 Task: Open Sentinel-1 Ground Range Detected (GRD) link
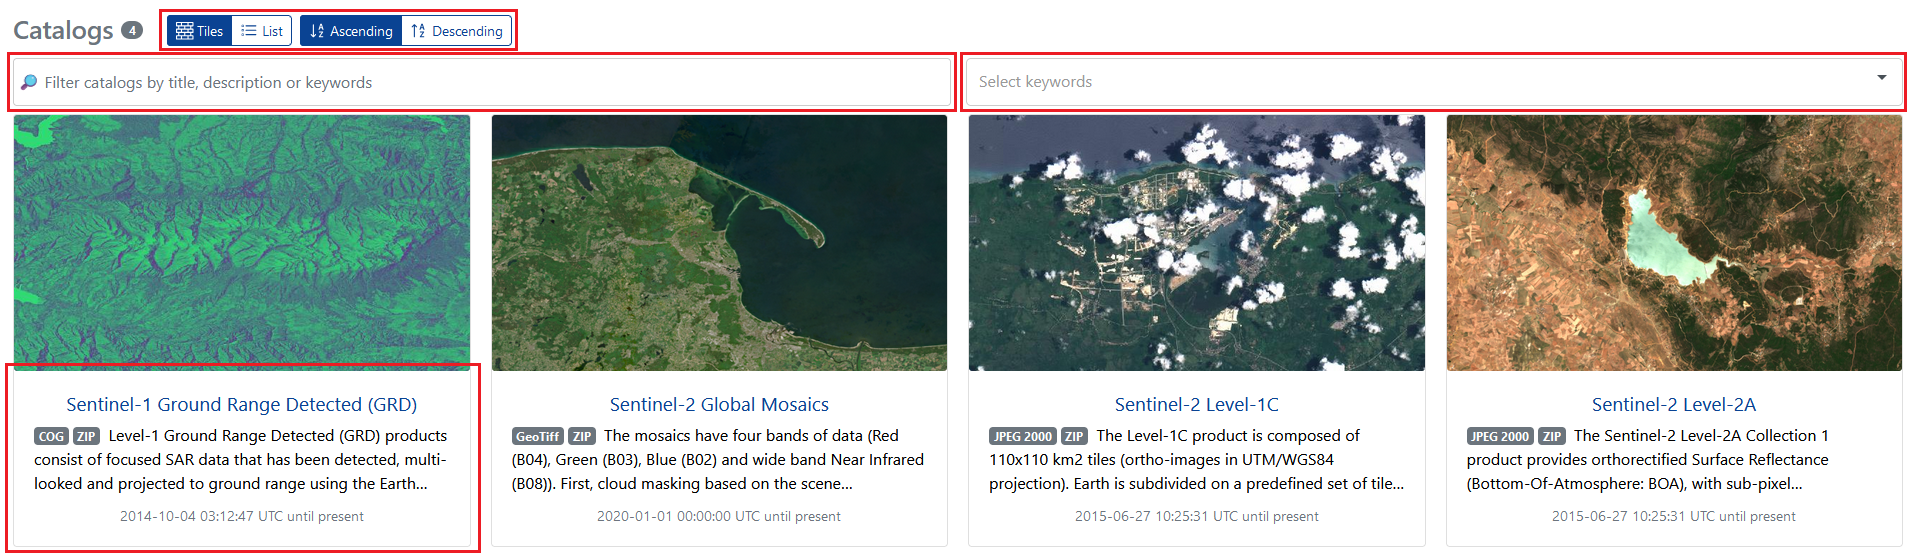242,404
